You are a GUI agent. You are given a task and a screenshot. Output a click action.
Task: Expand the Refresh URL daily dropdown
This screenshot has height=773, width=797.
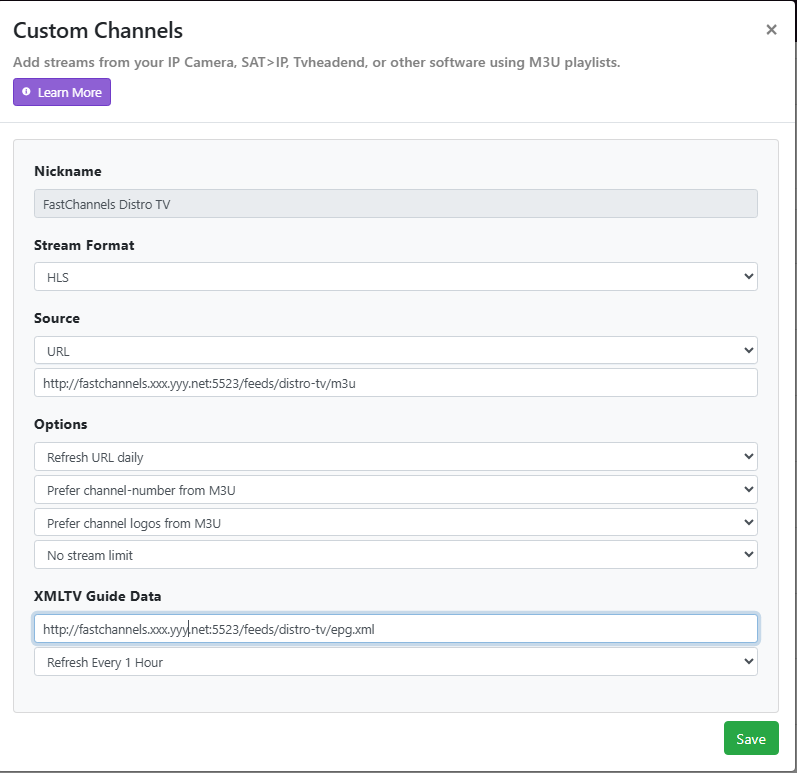(395, 457)
